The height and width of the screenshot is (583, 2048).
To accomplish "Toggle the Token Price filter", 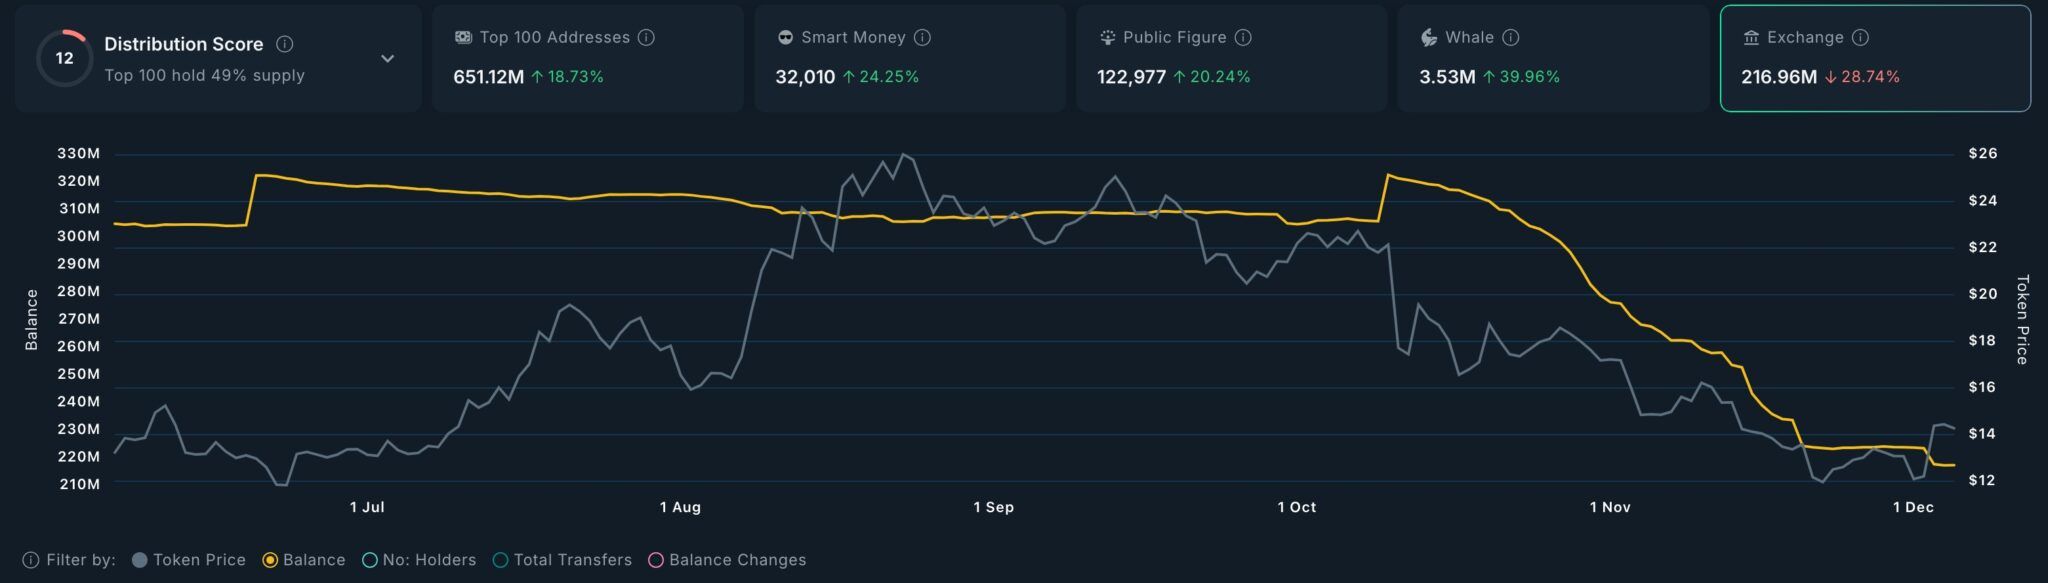I will [189, 560].
